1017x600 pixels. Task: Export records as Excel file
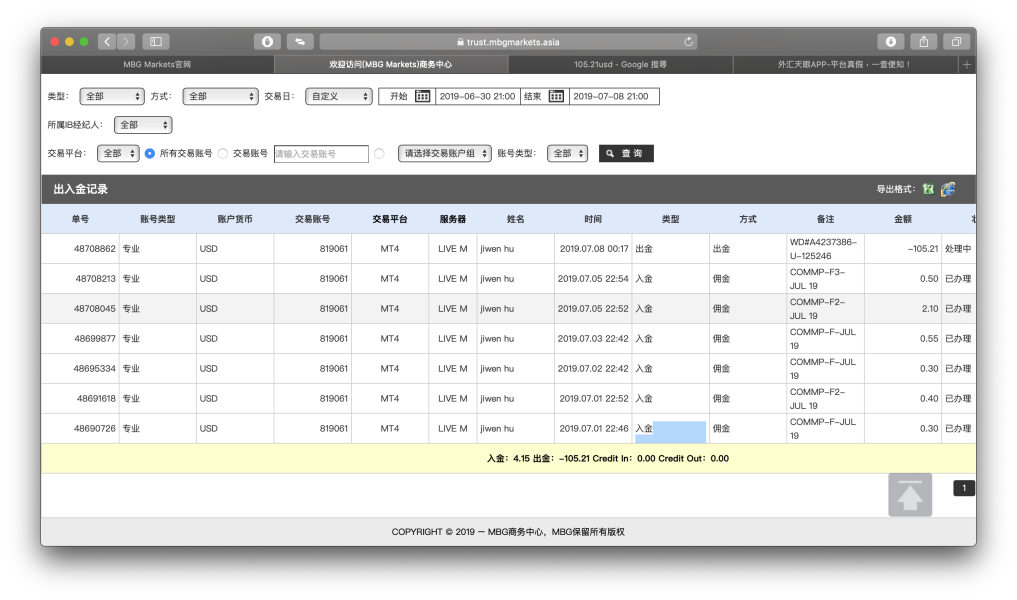click(928, 189)
